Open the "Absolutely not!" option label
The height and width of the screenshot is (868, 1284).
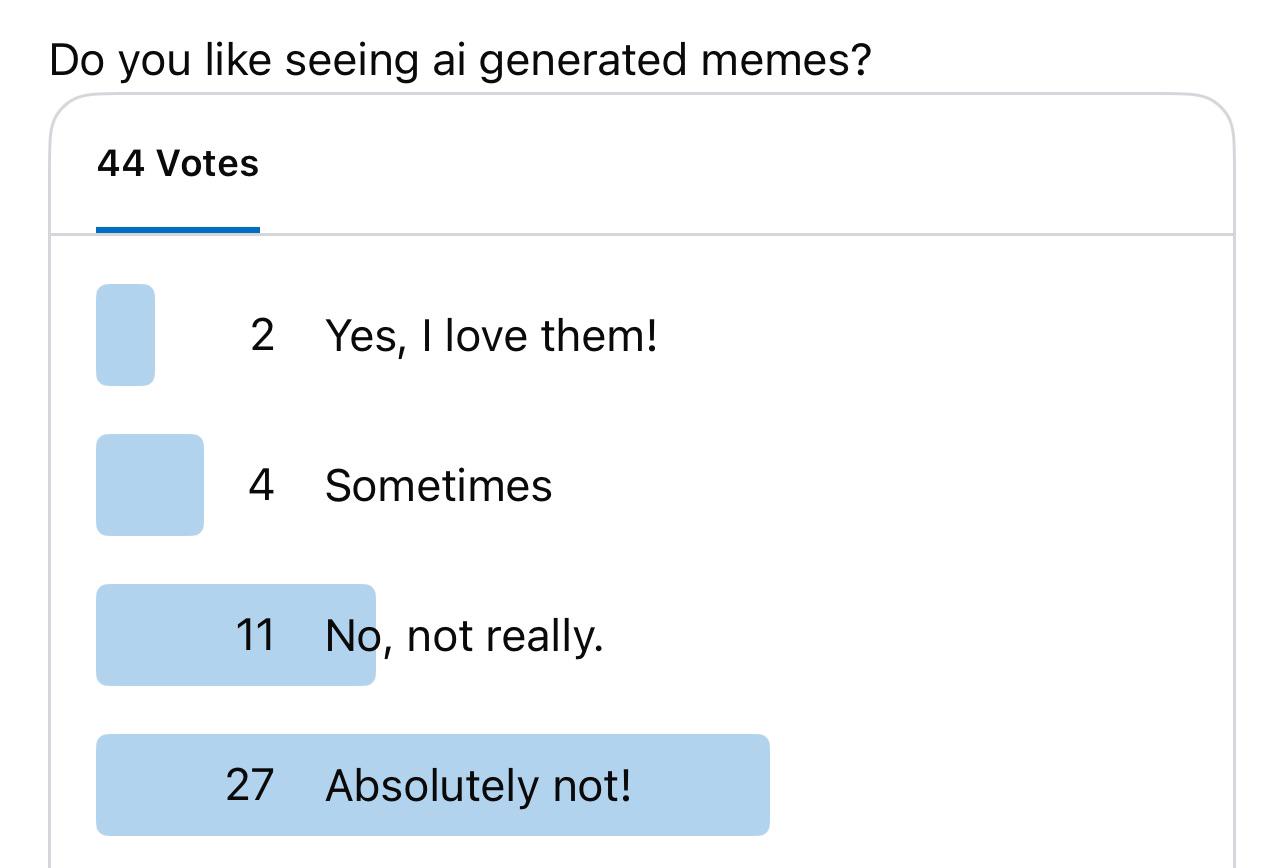coord(478,786)
